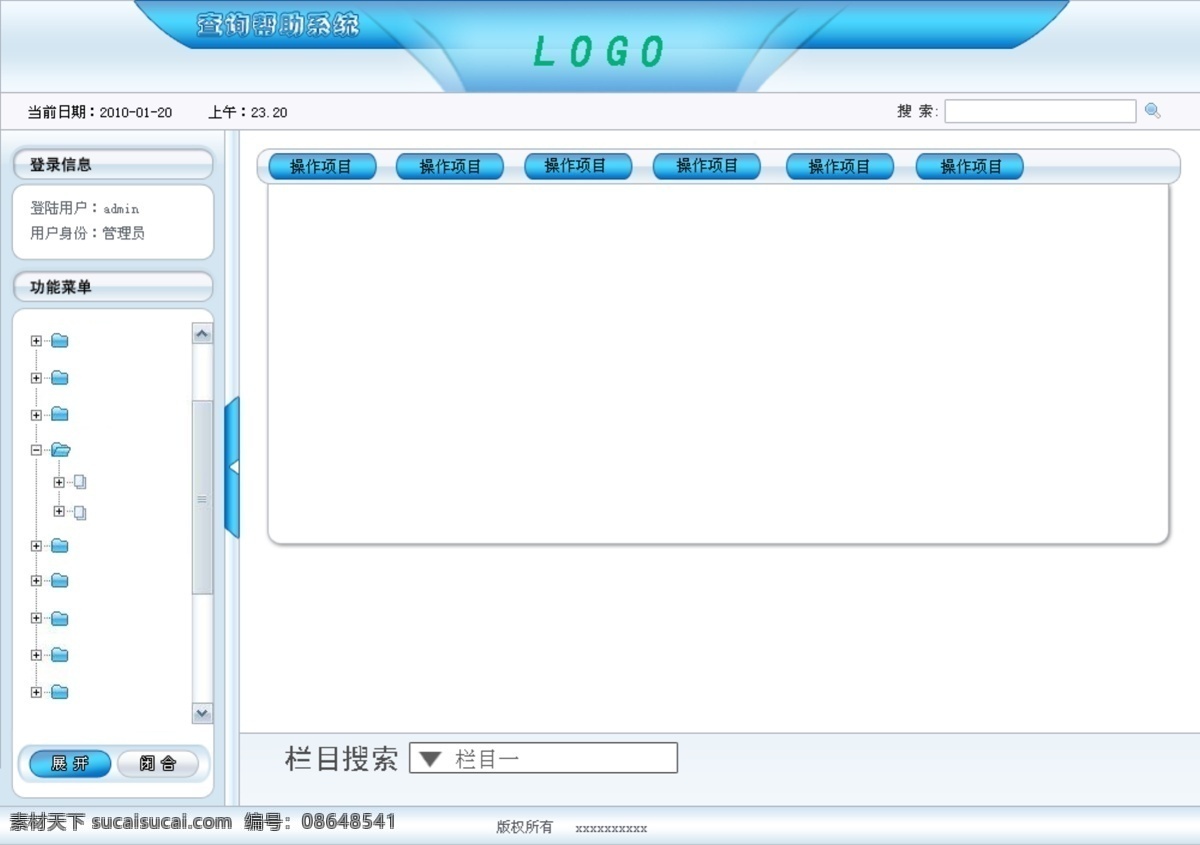Click the 版权所有 footer text
1200x845 pixels.
(x=525, y=827)
